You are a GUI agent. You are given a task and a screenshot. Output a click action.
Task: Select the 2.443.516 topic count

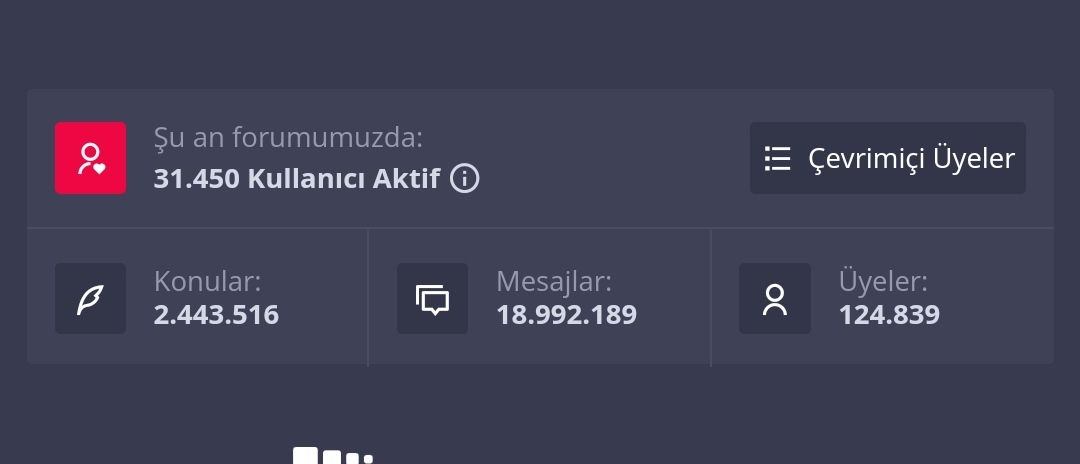pyautogui.click(x=216, y=315)
